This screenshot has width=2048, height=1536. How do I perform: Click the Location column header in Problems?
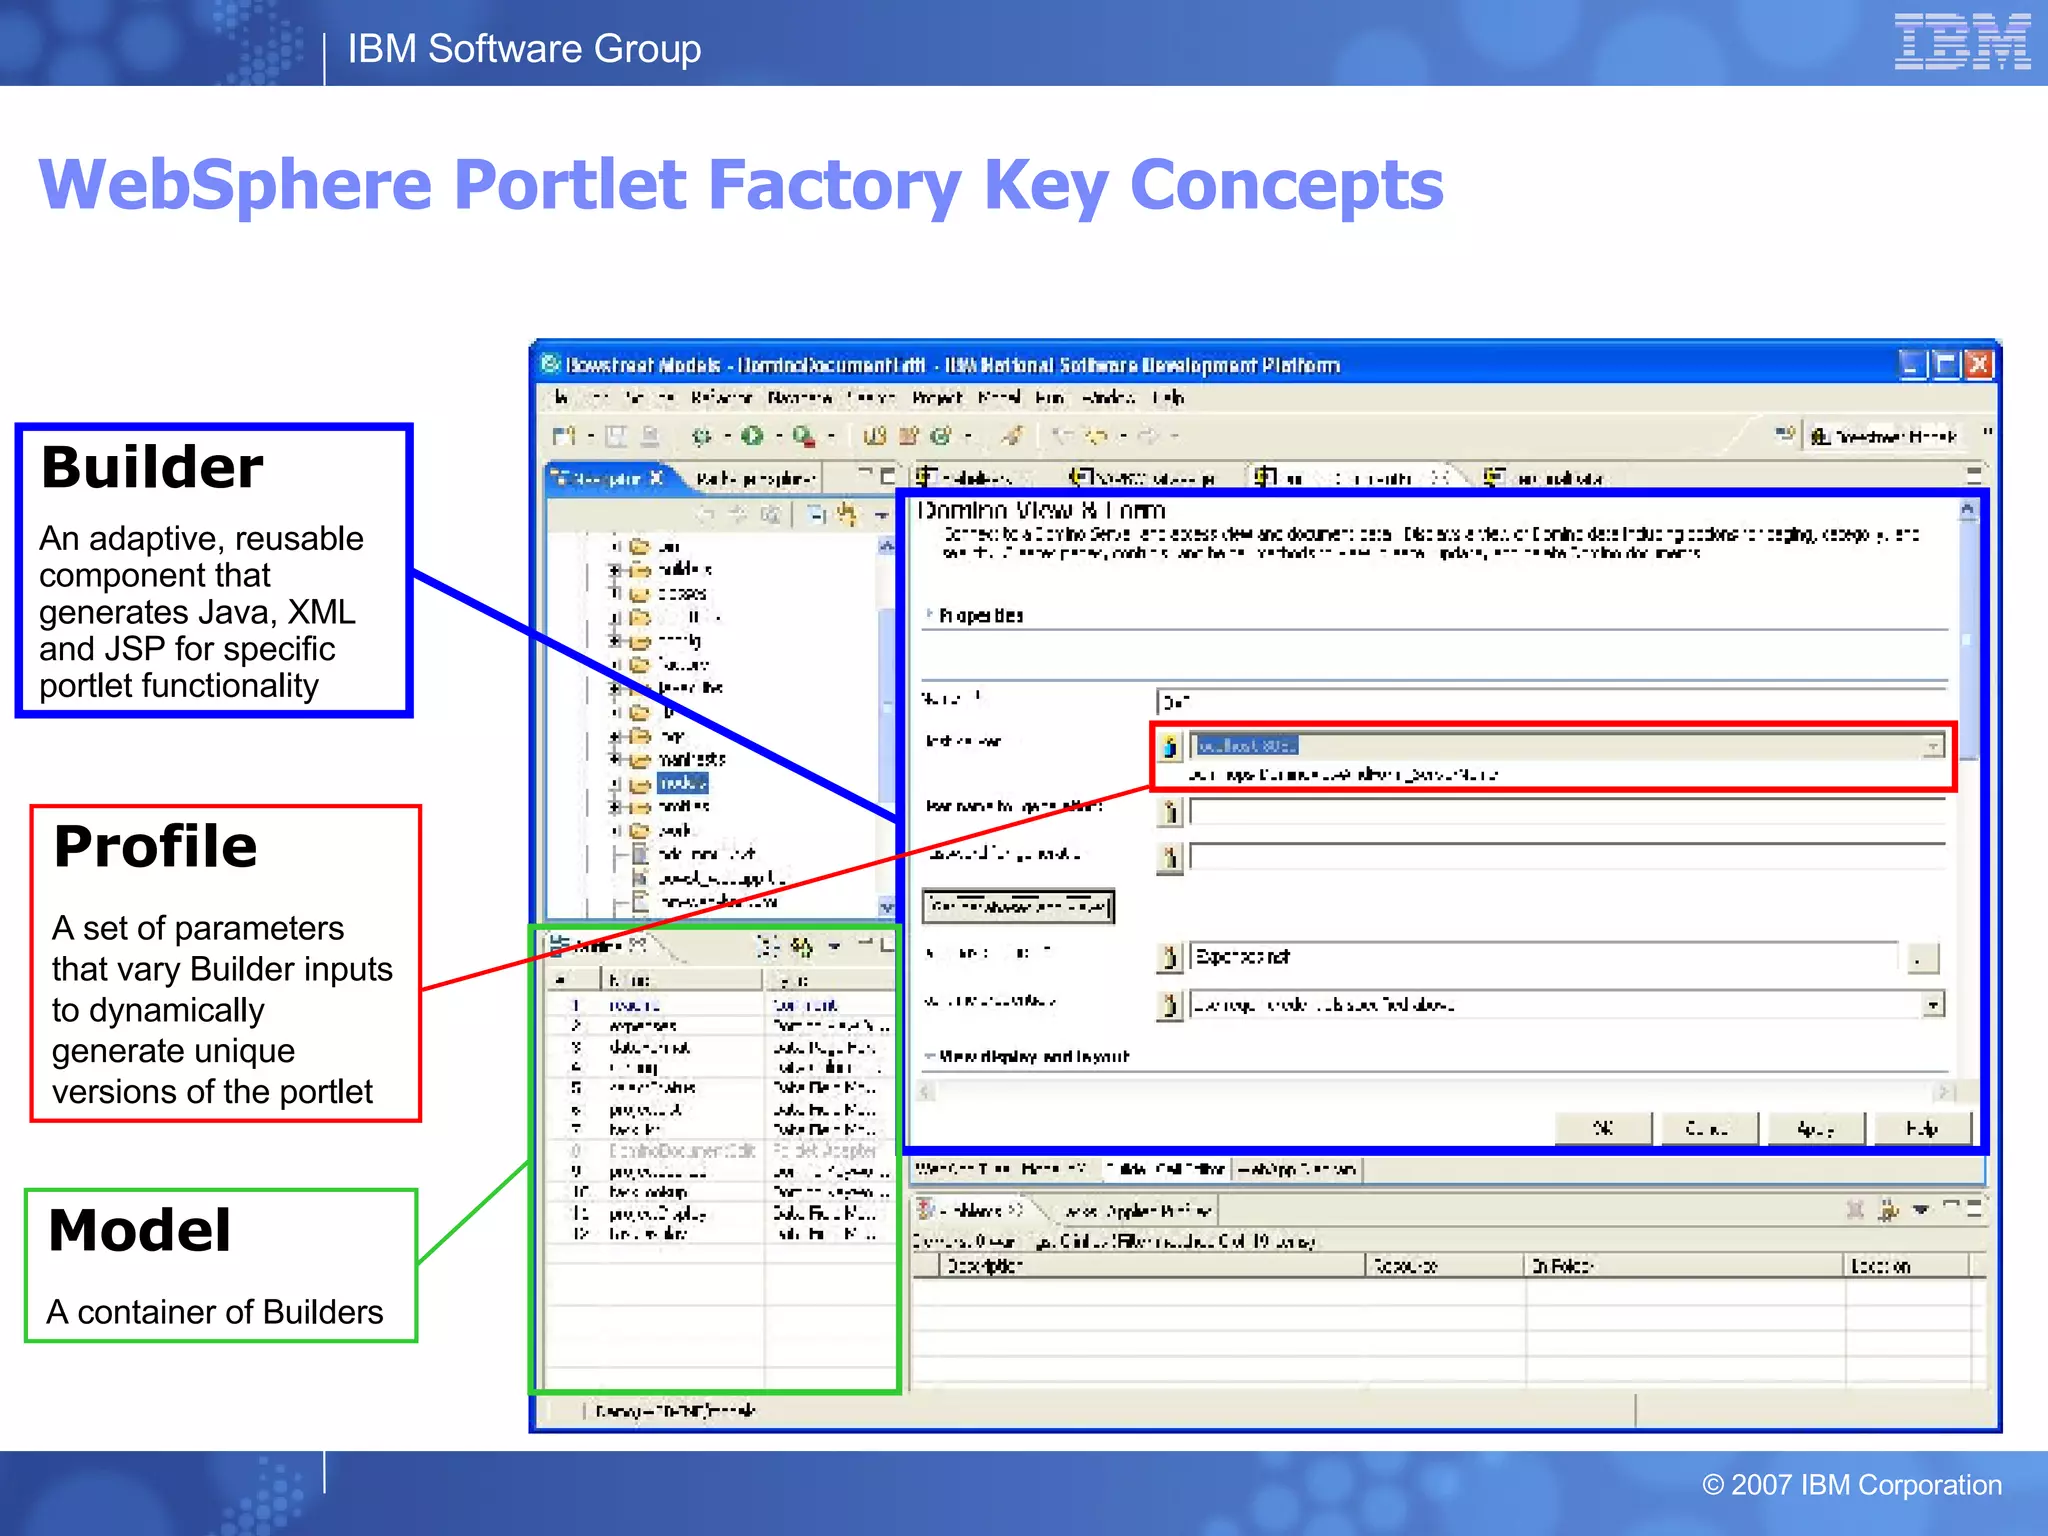pyautogui.click(x=1907, y=1266)
